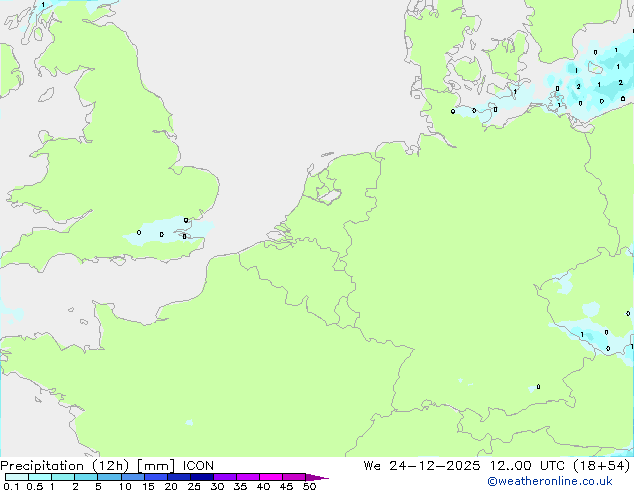Click the 1–2 mm legend swatch
The image size is (634, 490).
(63, 477)
